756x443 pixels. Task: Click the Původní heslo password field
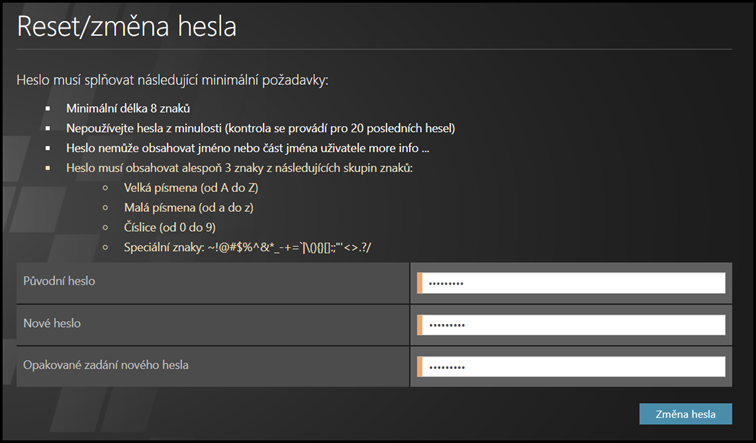pos(572,283)
